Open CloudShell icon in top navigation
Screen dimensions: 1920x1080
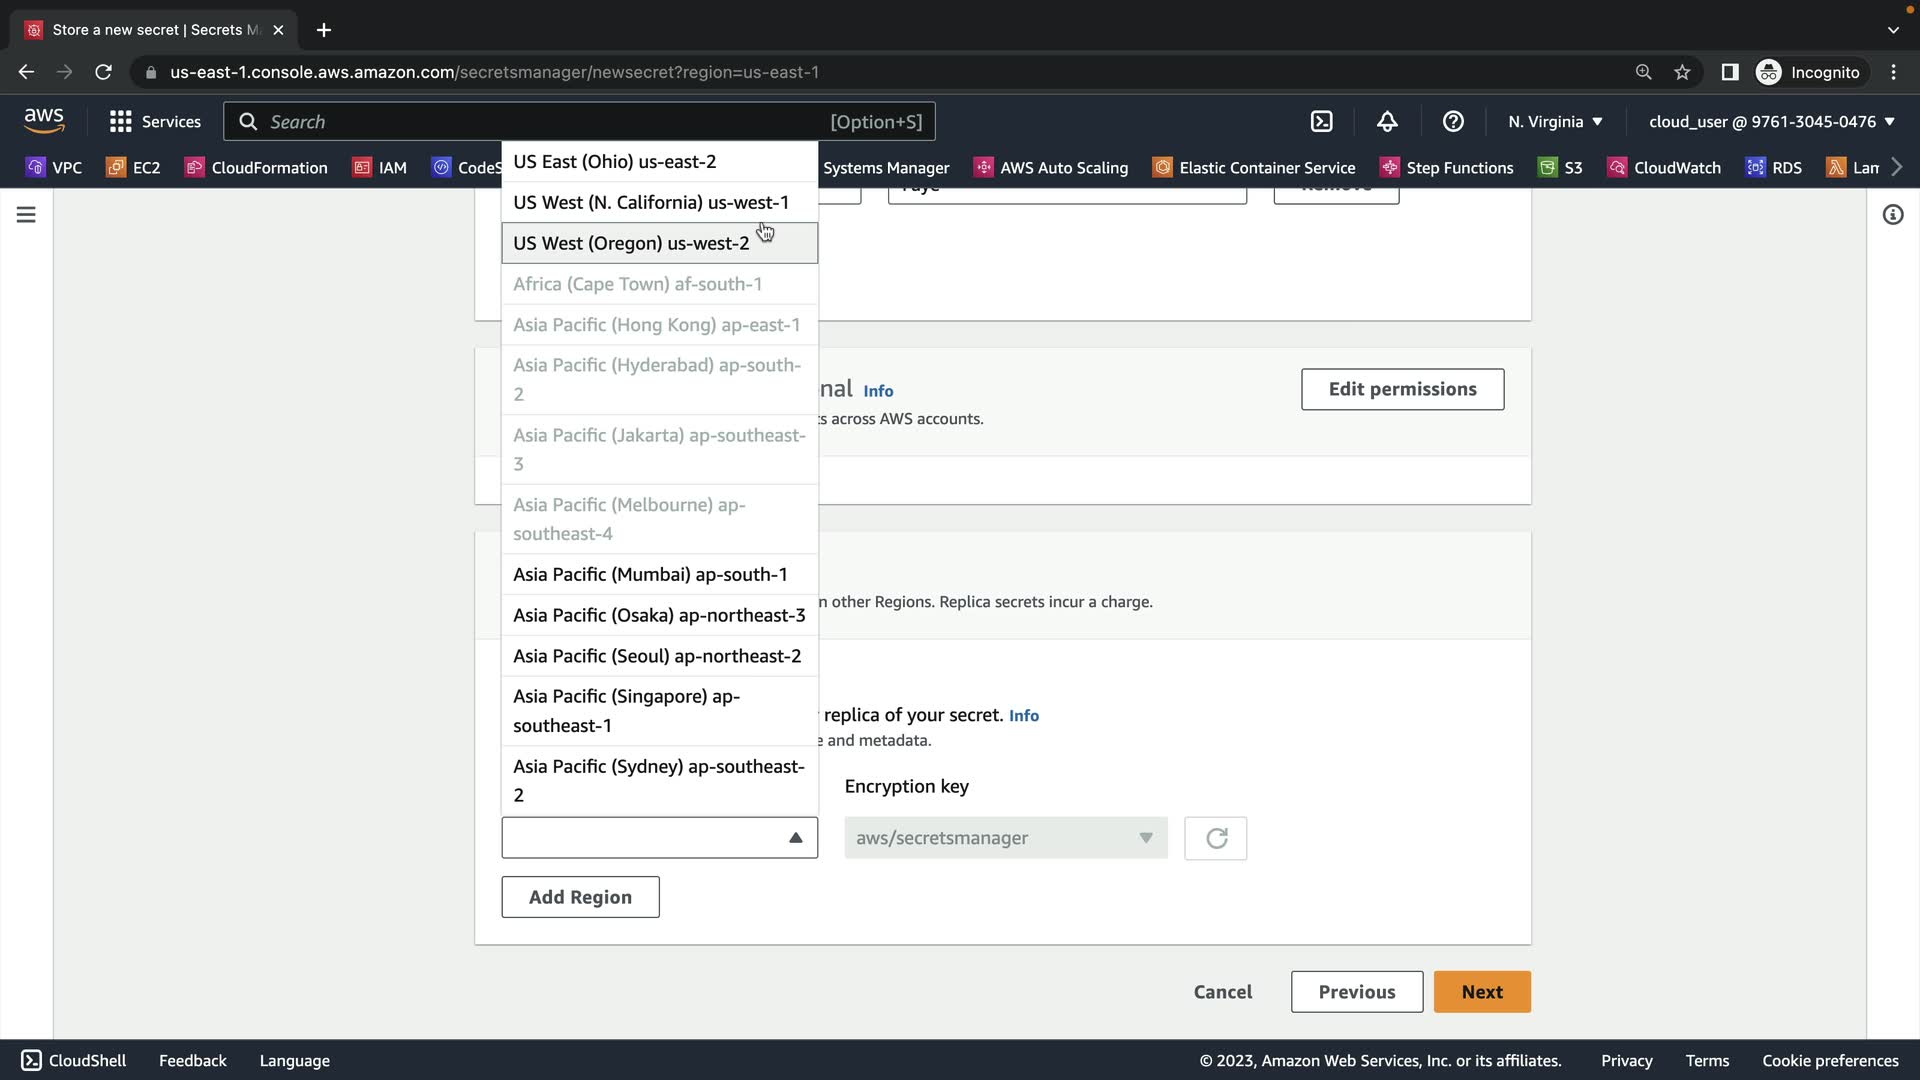coord(1321,121)
